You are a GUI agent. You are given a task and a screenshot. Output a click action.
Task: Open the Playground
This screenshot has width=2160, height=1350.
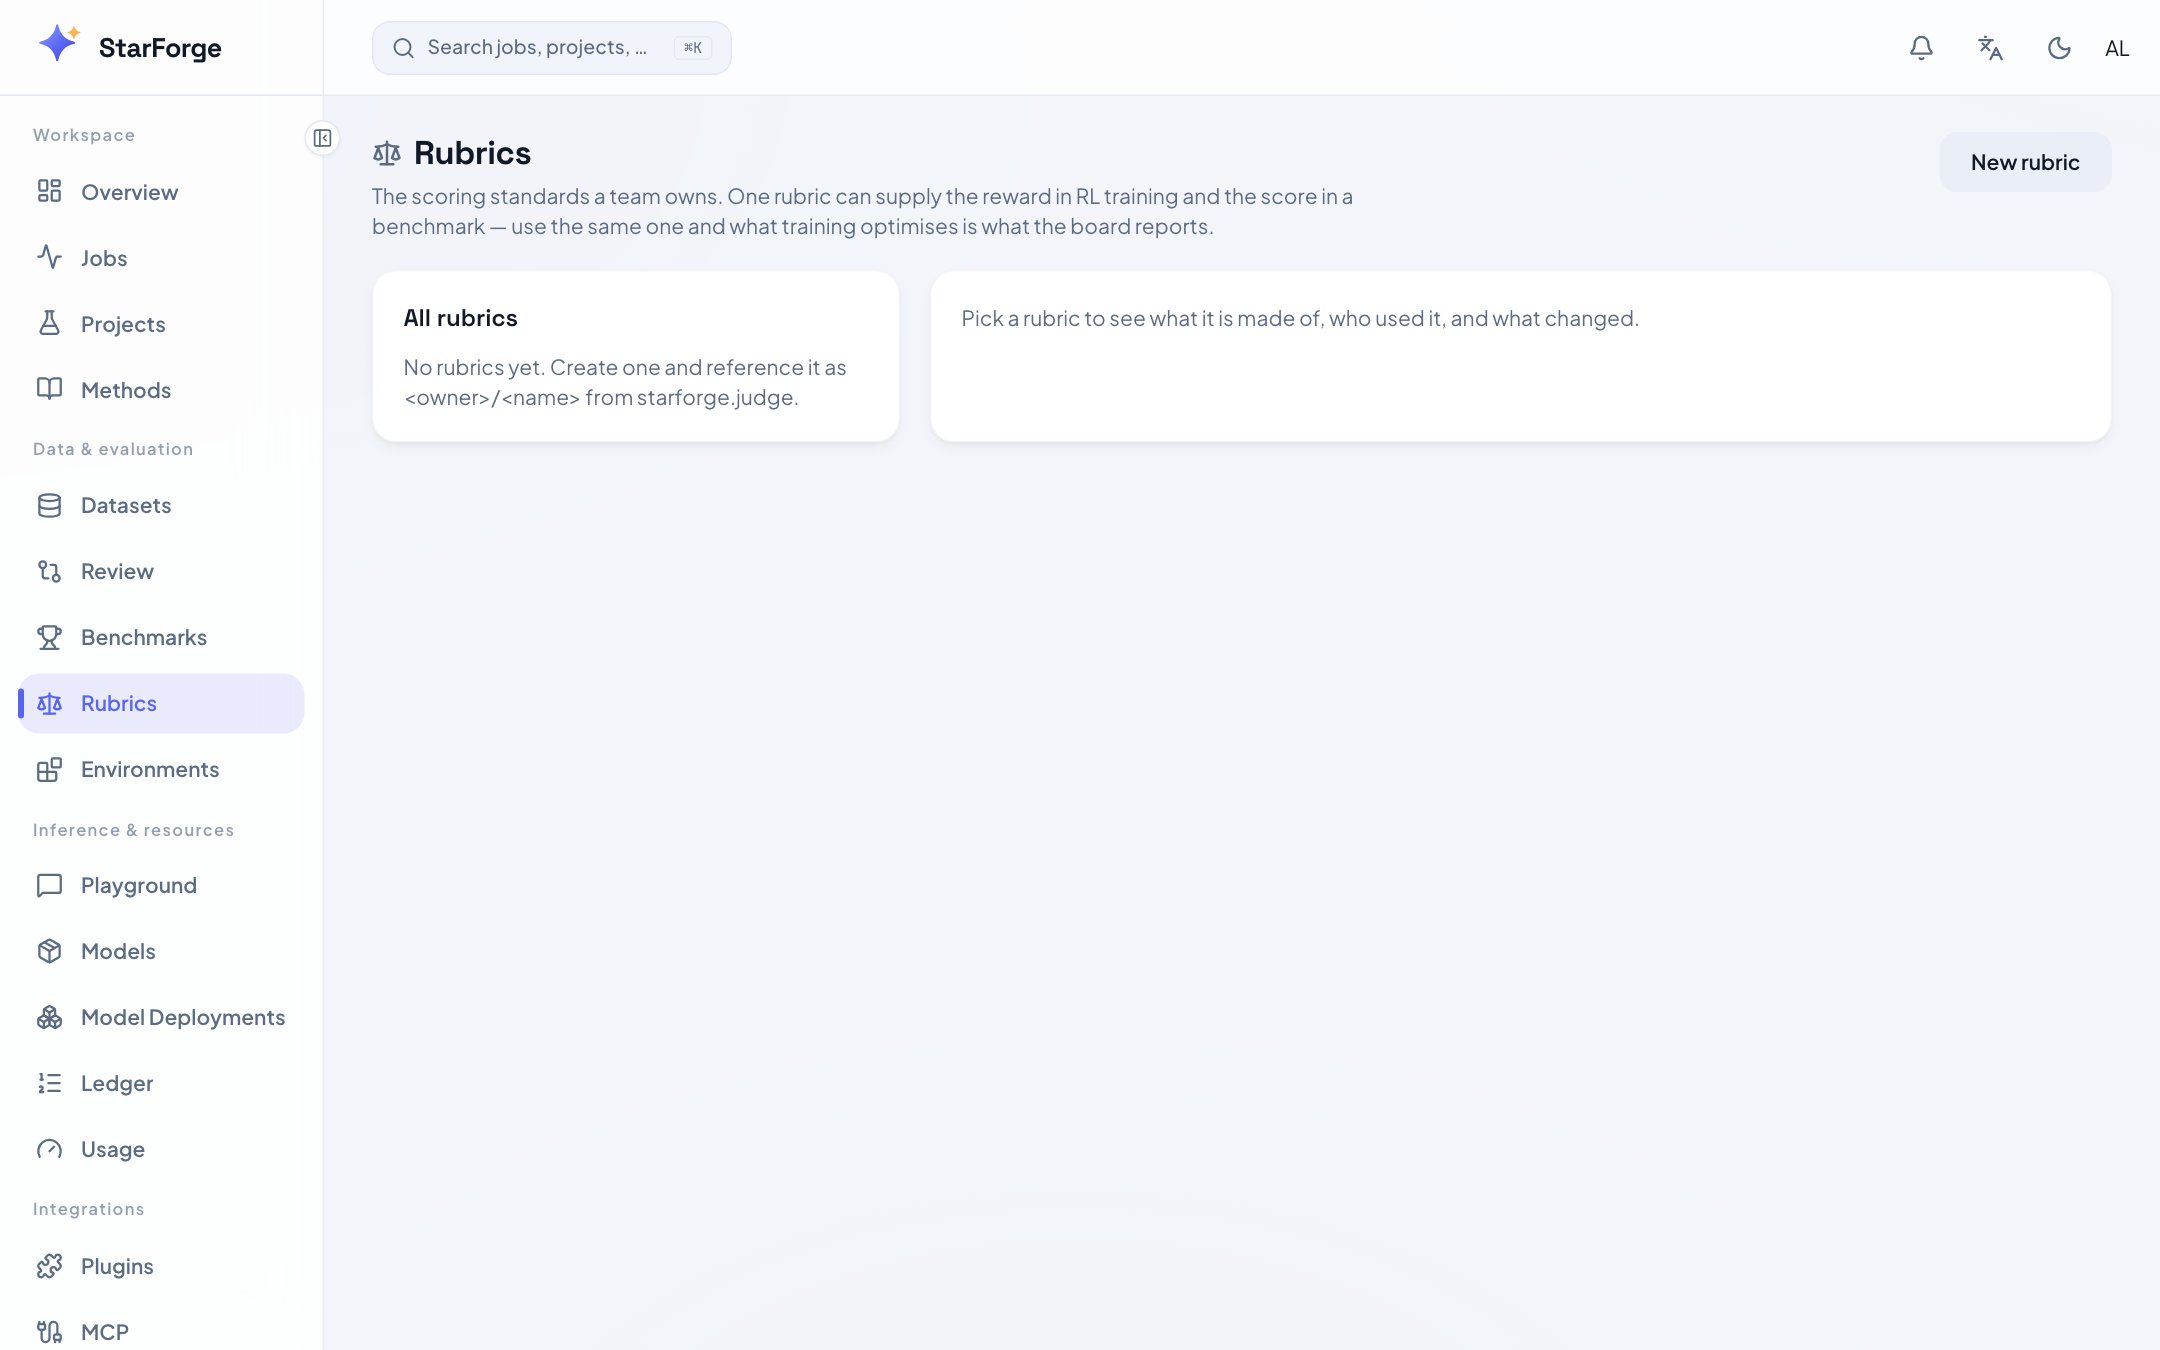161,885
